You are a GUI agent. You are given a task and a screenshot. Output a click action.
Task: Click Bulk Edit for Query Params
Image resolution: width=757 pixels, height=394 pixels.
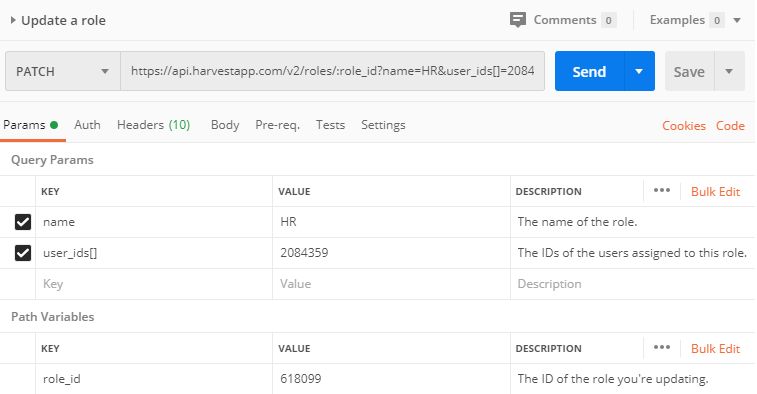715,192
